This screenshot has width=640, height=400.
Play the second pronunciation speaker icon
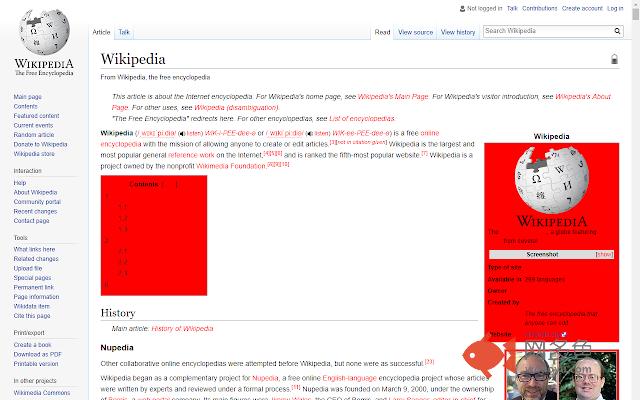pos(310,133)
